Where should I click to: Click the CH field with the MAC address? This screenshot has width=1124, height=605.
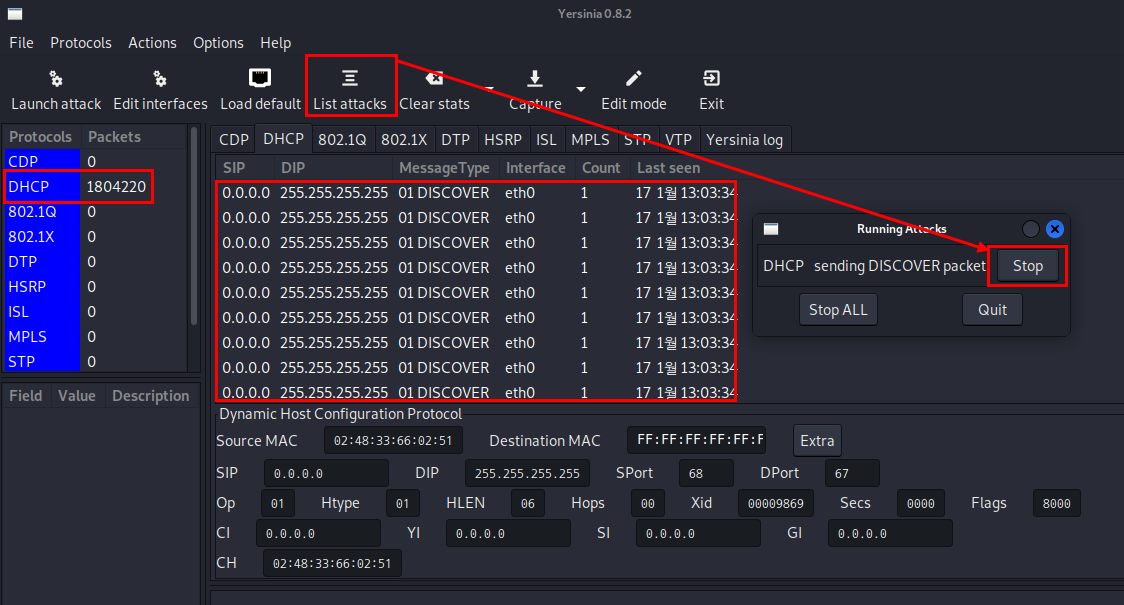coord(332,563)
